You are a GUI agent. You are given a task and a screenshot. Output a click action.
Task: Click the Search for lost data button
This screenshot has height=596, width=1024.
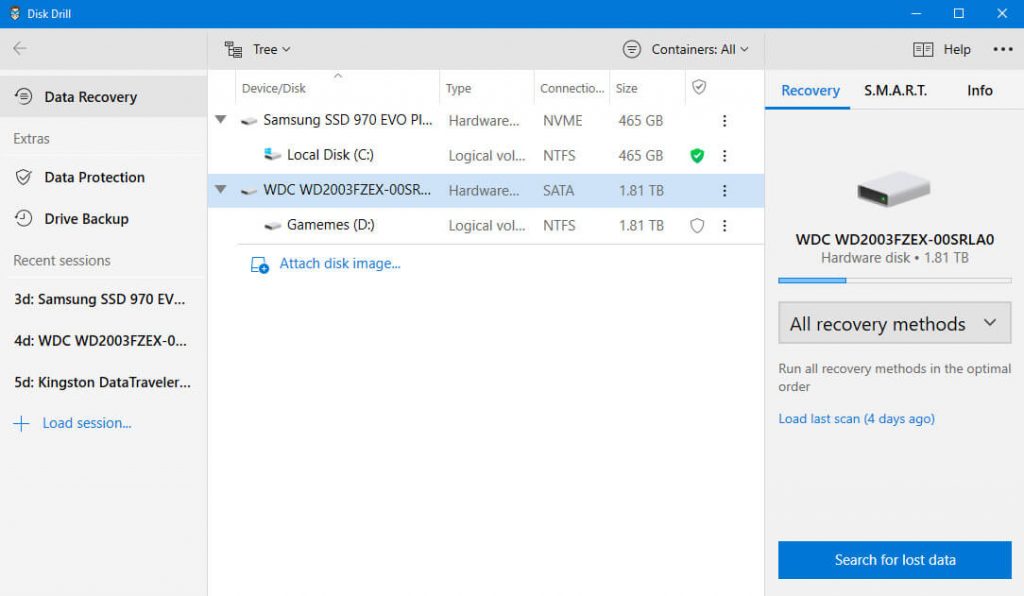pyautogui.click(x=894, y=560)
